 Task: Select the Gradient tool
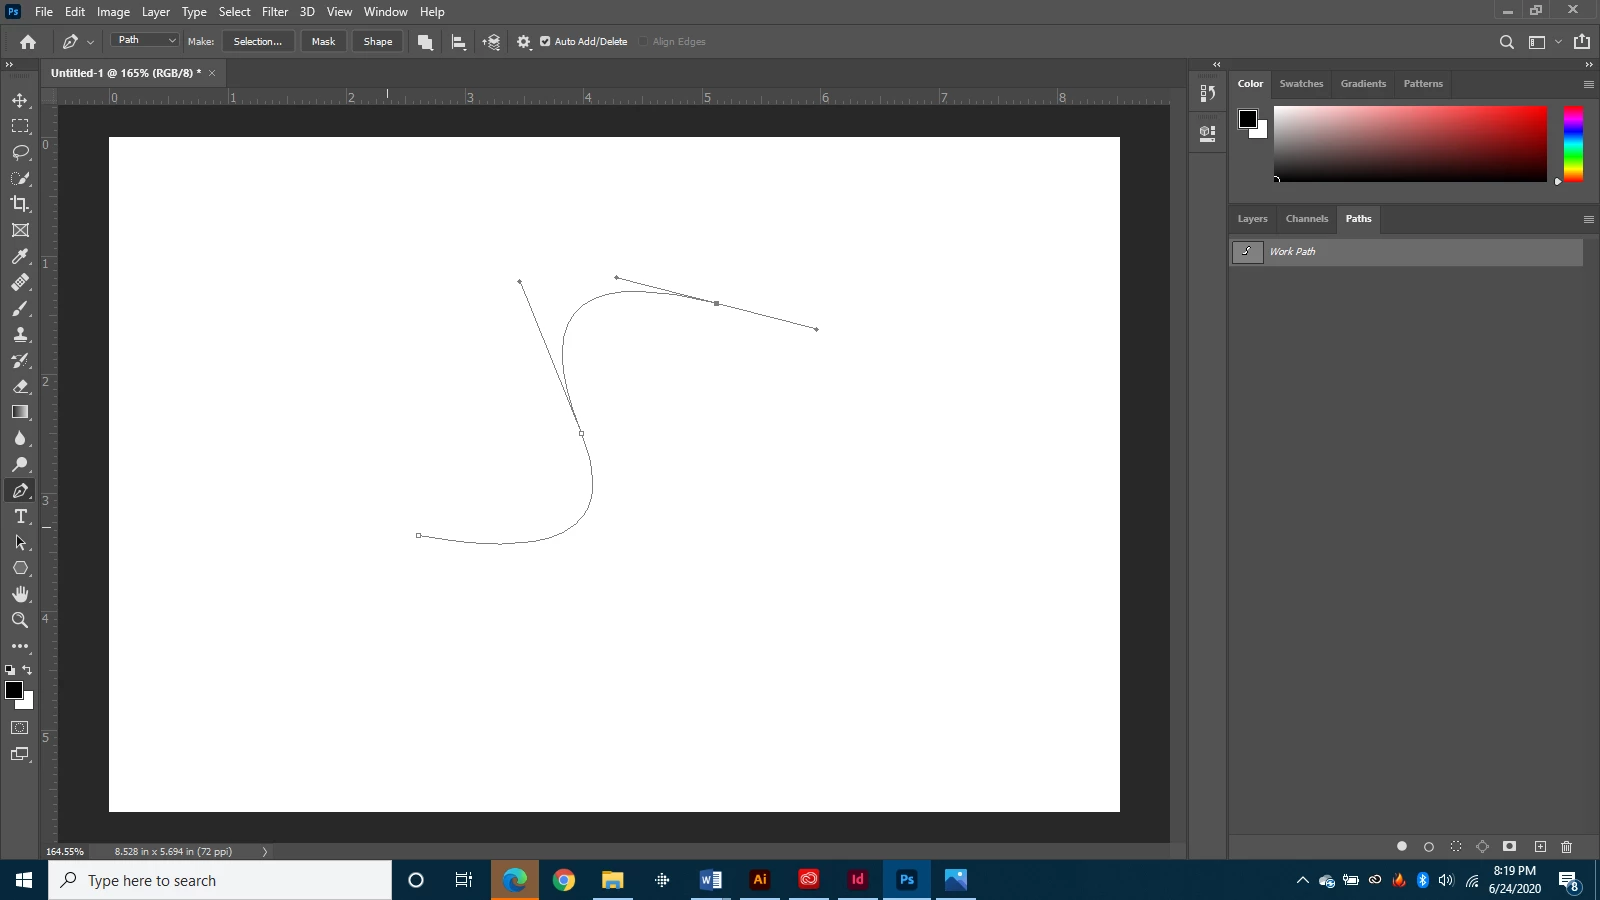[20, 412]
